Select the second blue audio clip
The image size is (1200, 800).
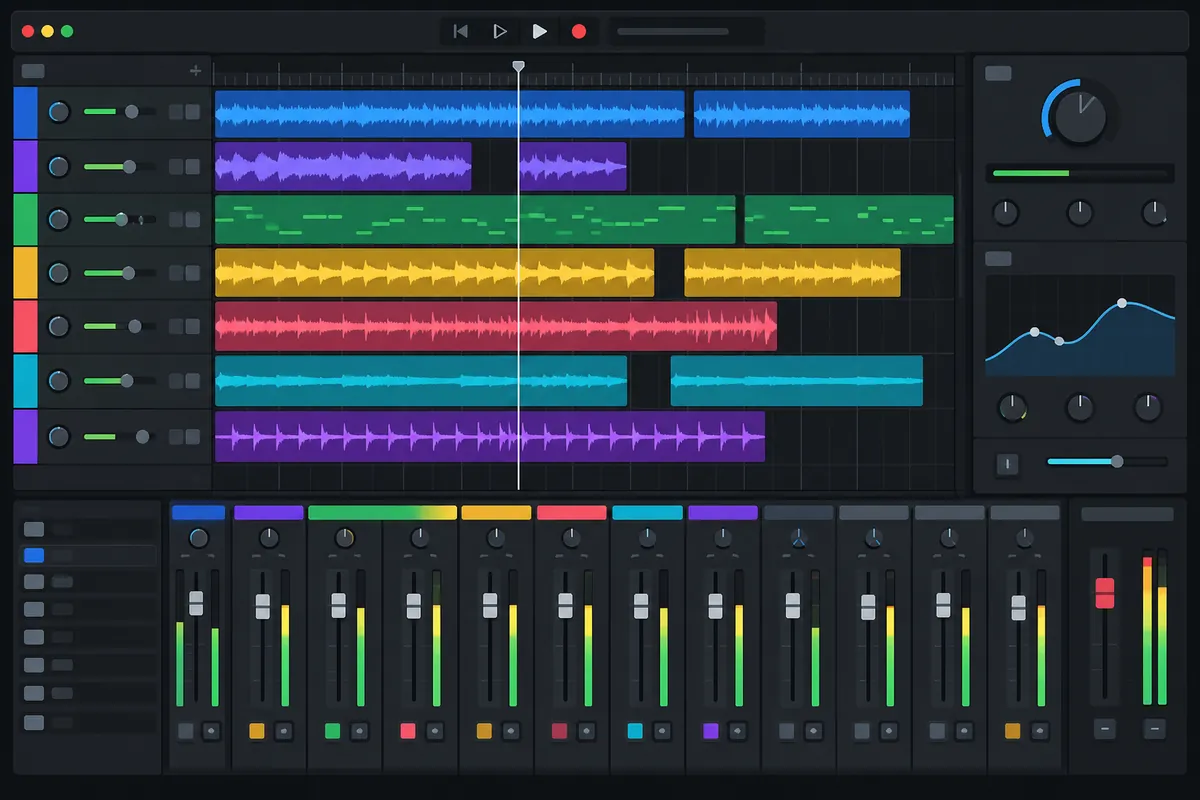[x=802, y=114]
